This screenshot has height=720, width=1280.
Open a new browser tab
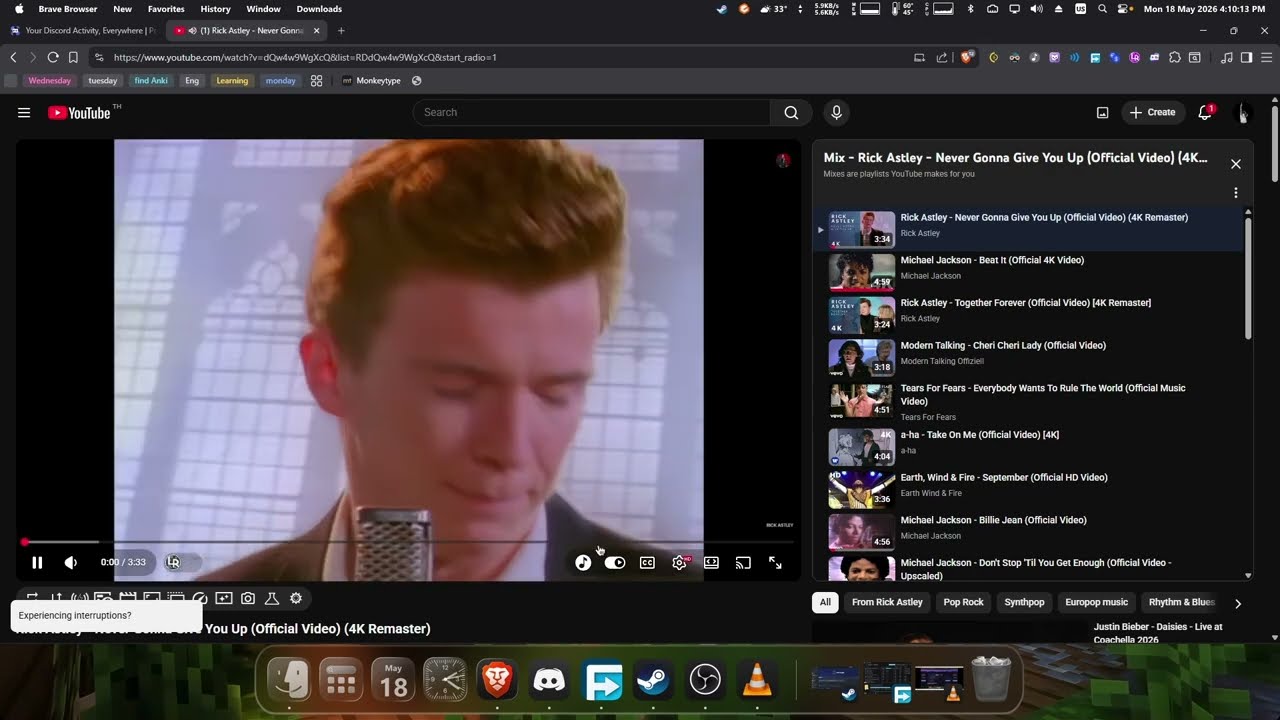341,31
